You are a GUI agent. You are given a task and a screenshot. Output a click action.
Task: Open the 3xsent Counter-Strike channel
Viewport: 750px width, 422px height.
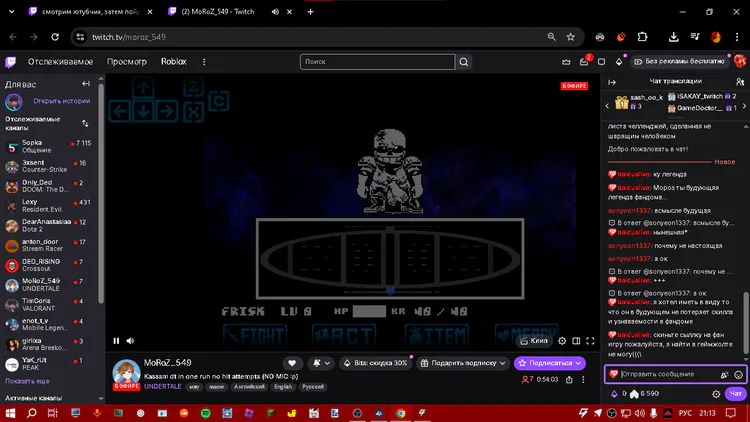pos(48,166)
